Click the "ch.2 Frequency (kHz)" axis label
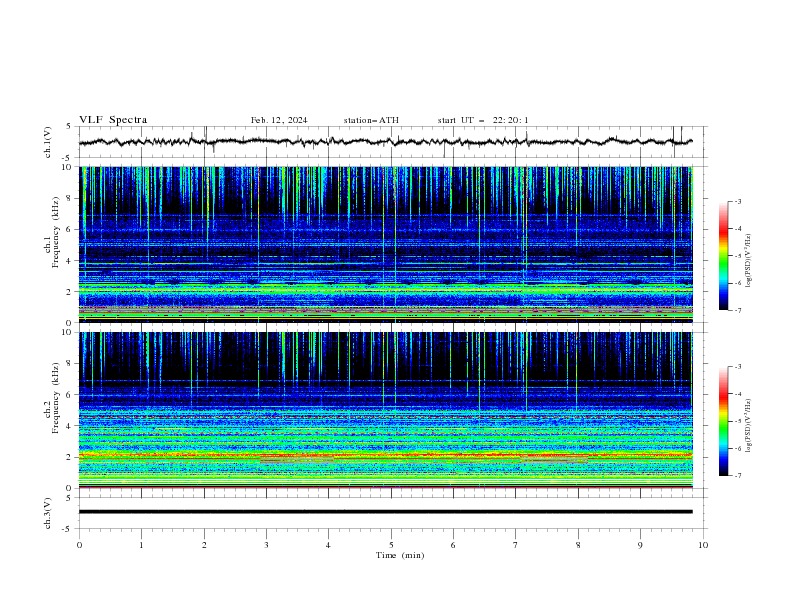The image size is (792, 612). [52, 398]
